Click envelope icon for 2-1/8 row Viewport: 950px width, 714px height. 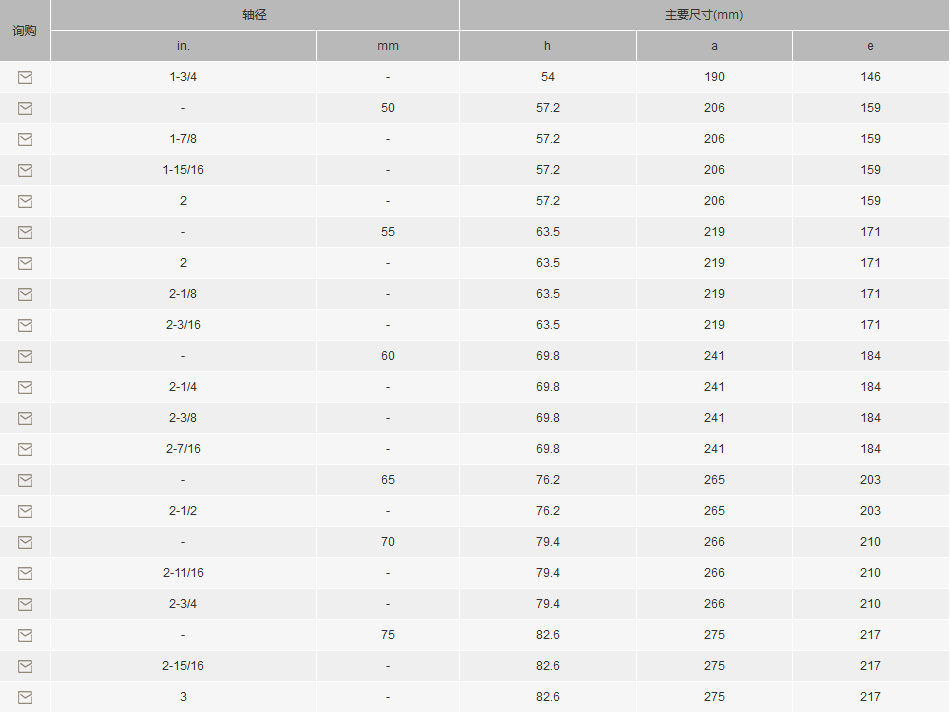point(25,294)
